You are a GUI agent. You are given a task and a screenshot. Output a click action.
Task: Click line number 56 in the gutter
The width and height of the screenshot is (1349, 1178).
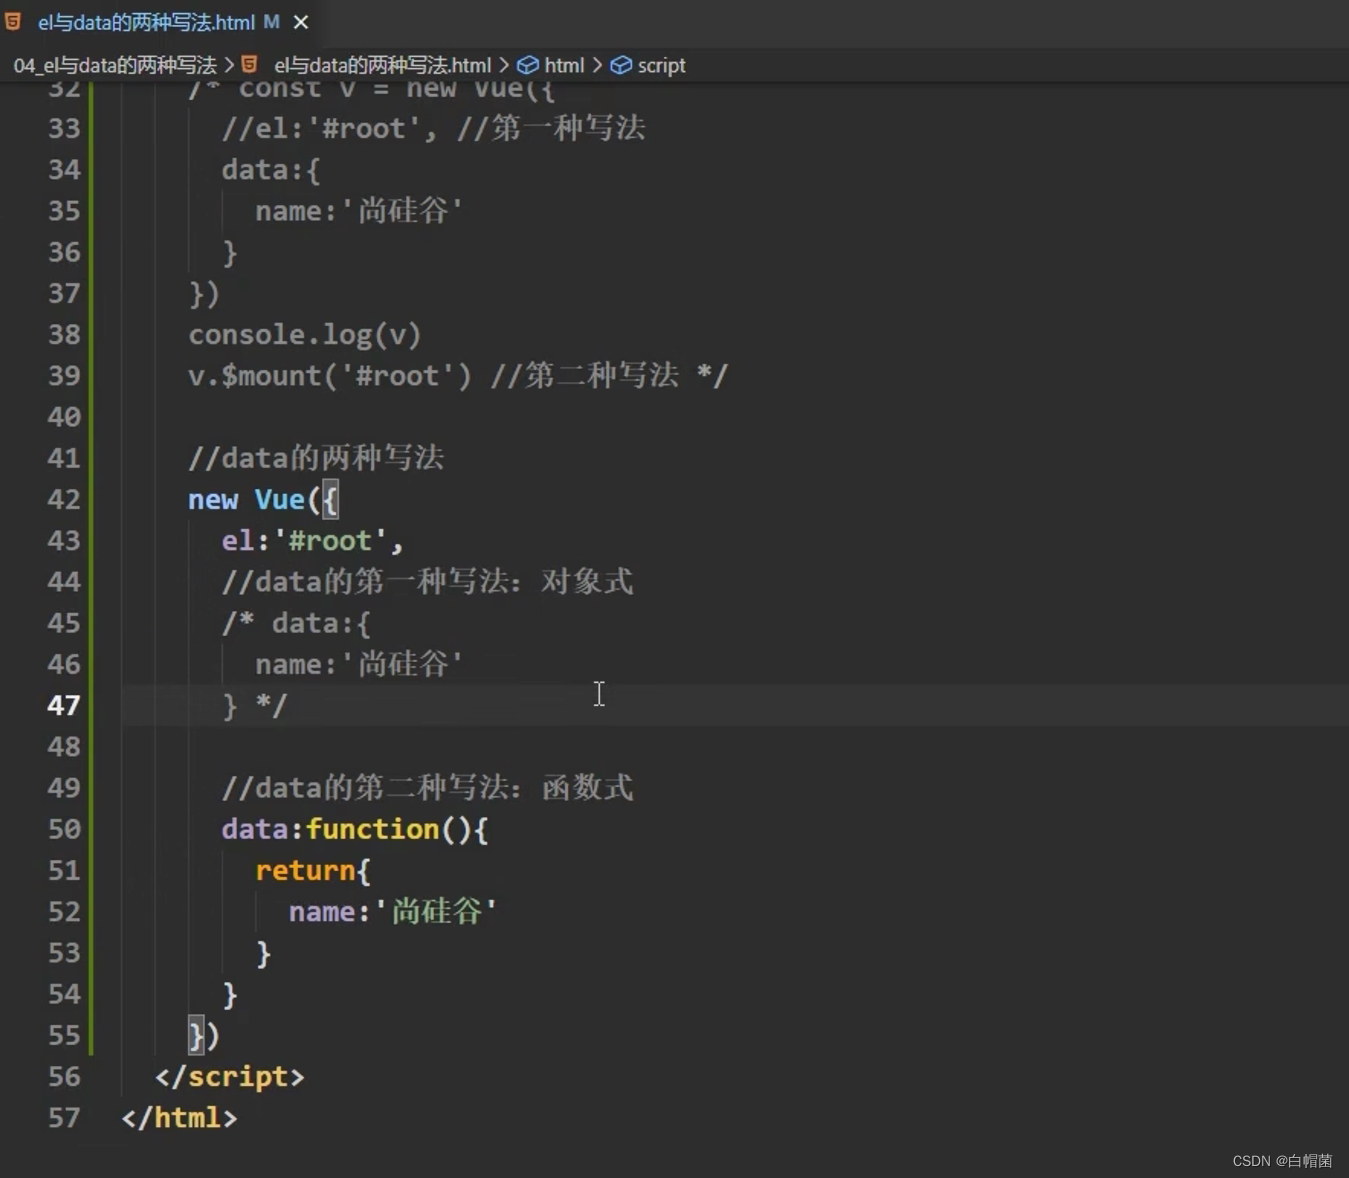(x=64, y=1076)
